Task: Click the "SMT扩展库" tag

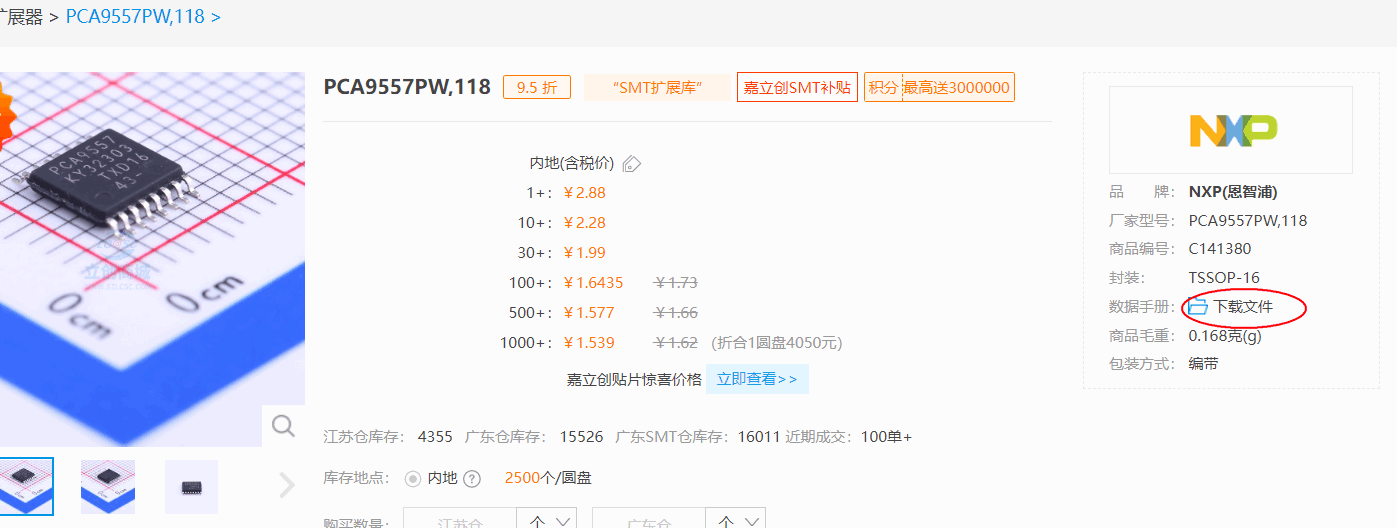Action: coord(657,87)
